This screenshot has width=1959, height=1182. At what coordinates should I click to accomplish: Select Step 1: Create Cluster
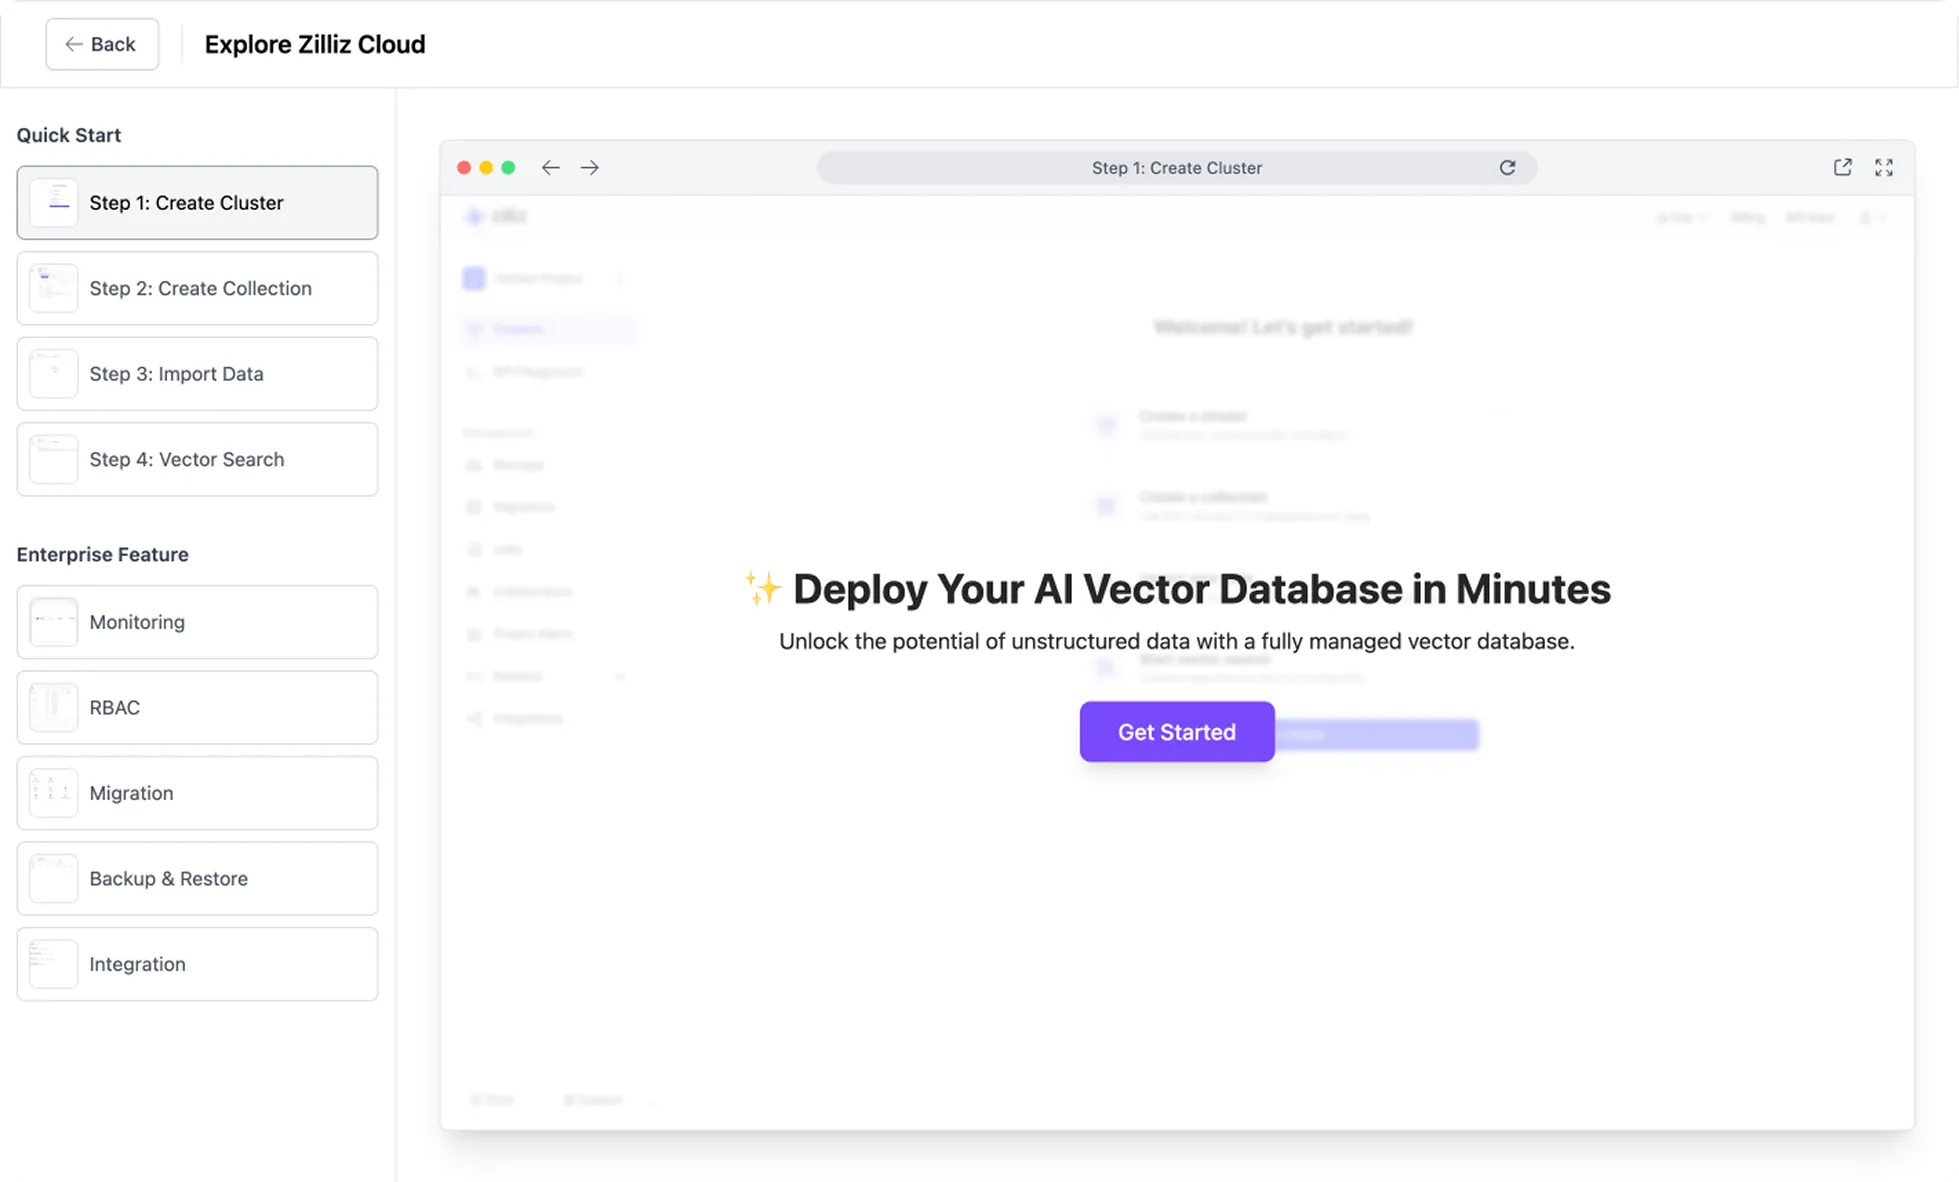point(197,203)
